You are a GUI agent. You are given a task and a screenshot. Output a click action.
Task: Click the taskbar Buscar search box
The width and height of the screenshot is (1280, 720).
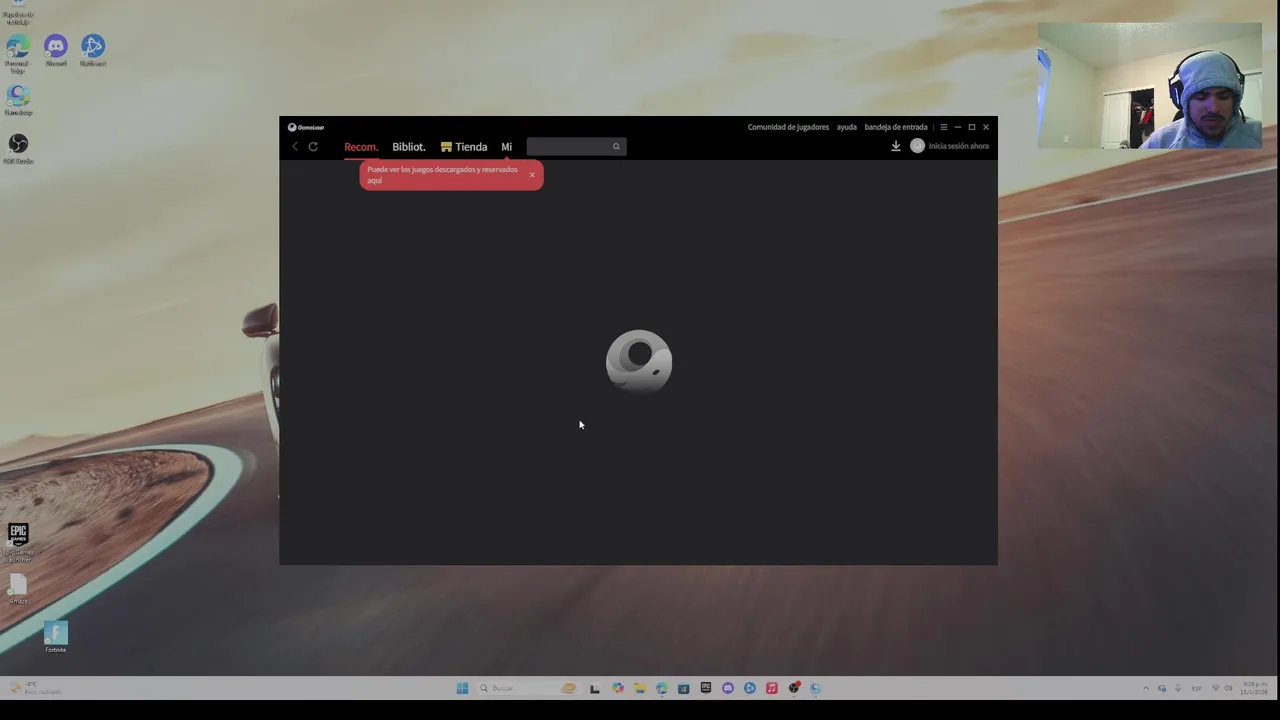[528, 688]
